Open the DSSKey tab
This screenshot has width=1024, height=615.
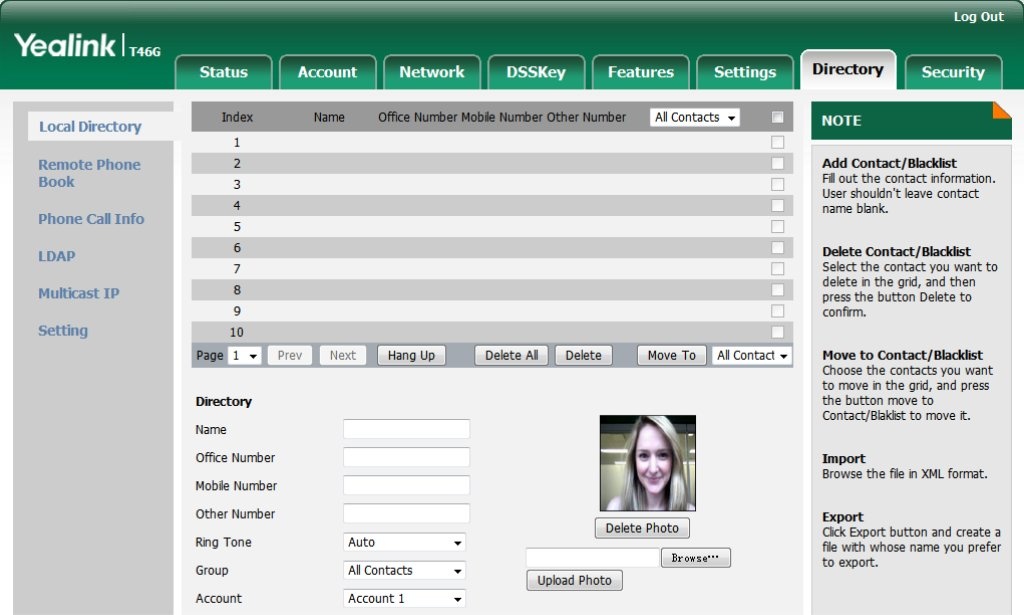(x=535, y=72)
